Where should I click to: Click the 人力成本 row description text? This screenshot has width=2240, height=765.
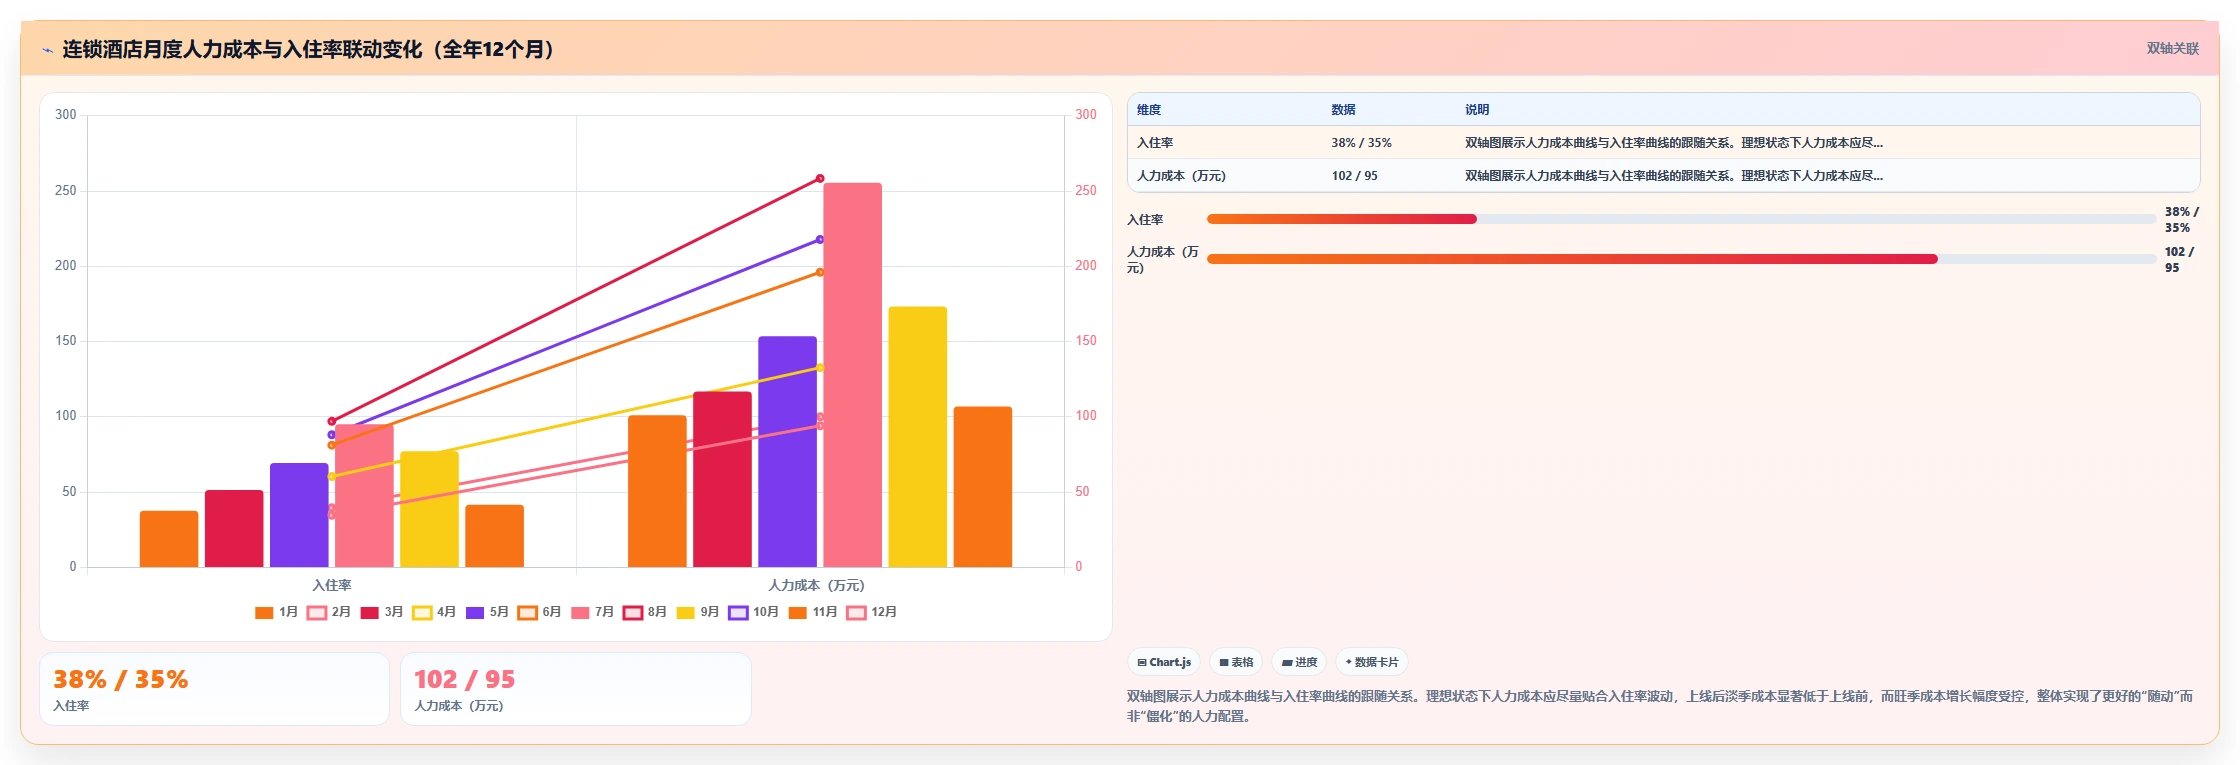tap(1673, 176)
